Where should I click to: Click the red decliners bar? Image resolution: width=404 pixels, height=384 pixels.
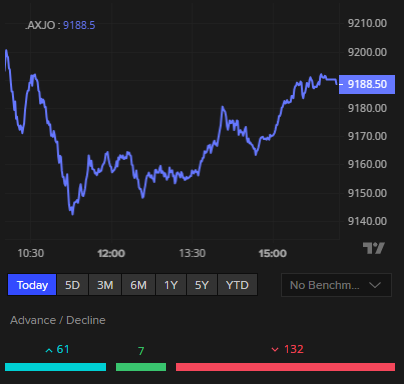point(285,367)
